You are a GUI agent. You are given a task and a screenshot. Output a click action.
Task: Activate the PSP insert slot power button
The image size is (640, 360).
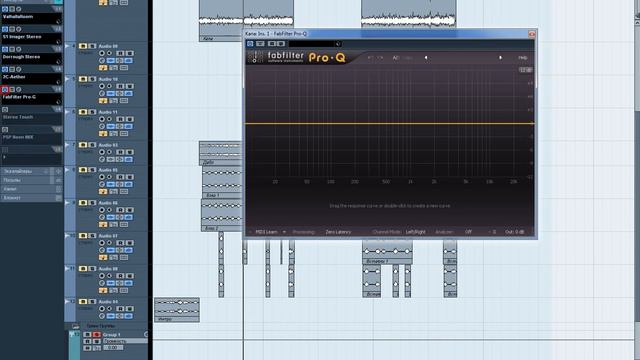coord(5,129)
